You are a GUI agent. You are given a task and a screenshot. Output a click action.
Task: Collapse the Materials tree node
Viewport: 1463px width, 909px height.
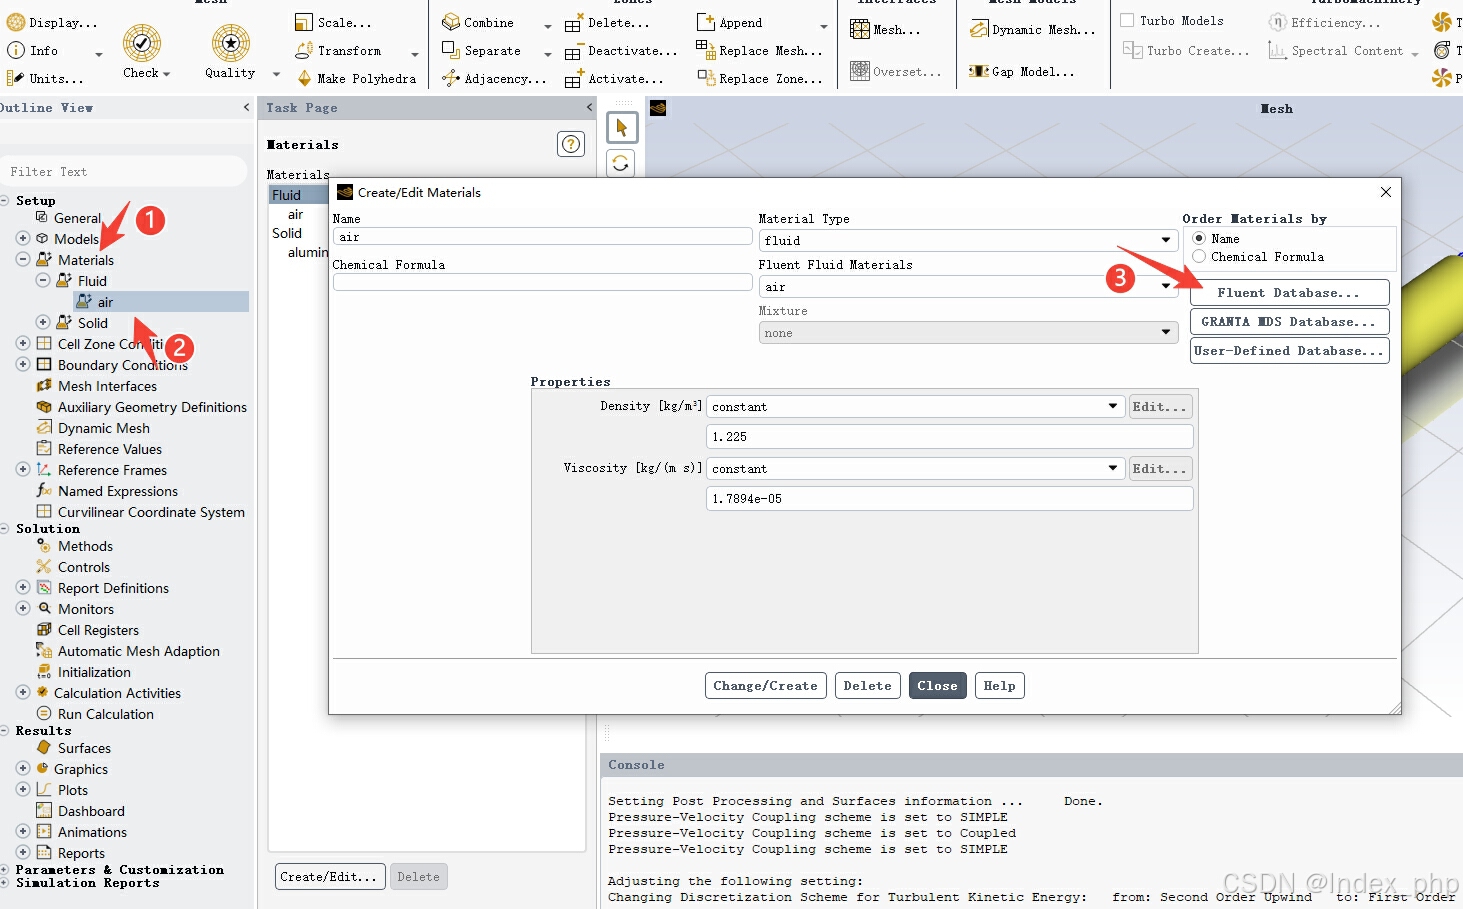(23, 259)
